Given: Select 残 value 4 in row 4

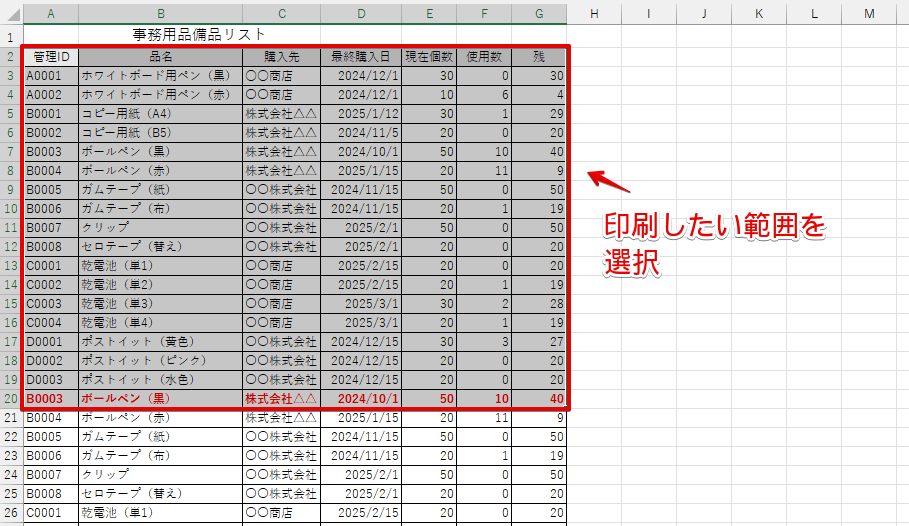Looking at the screenshot, I should coord(539,95).
